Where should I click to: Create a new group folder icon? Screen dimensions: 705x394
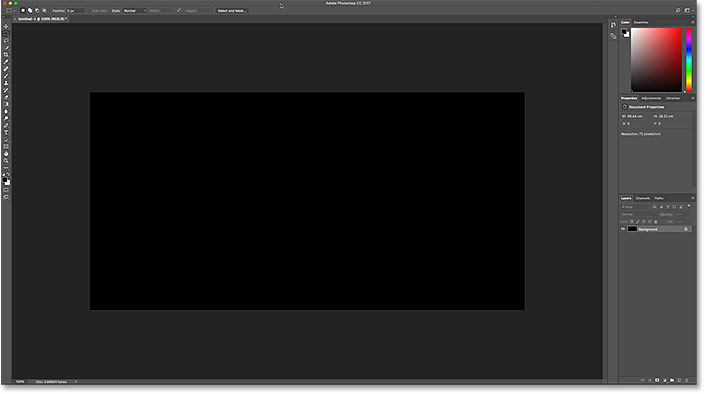coord(672,381)
